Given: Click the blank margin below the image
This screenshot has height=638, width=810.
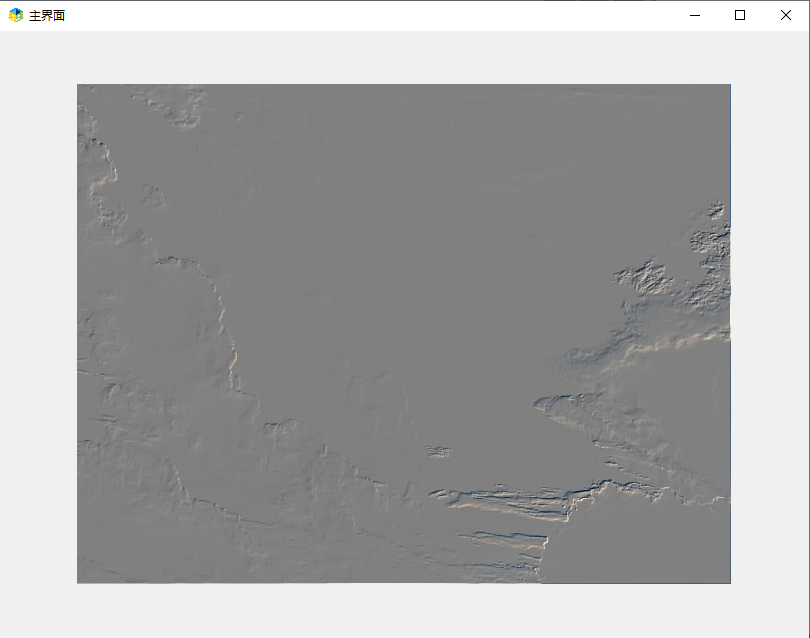Looking at the screenshot, I should coord(404,610).
